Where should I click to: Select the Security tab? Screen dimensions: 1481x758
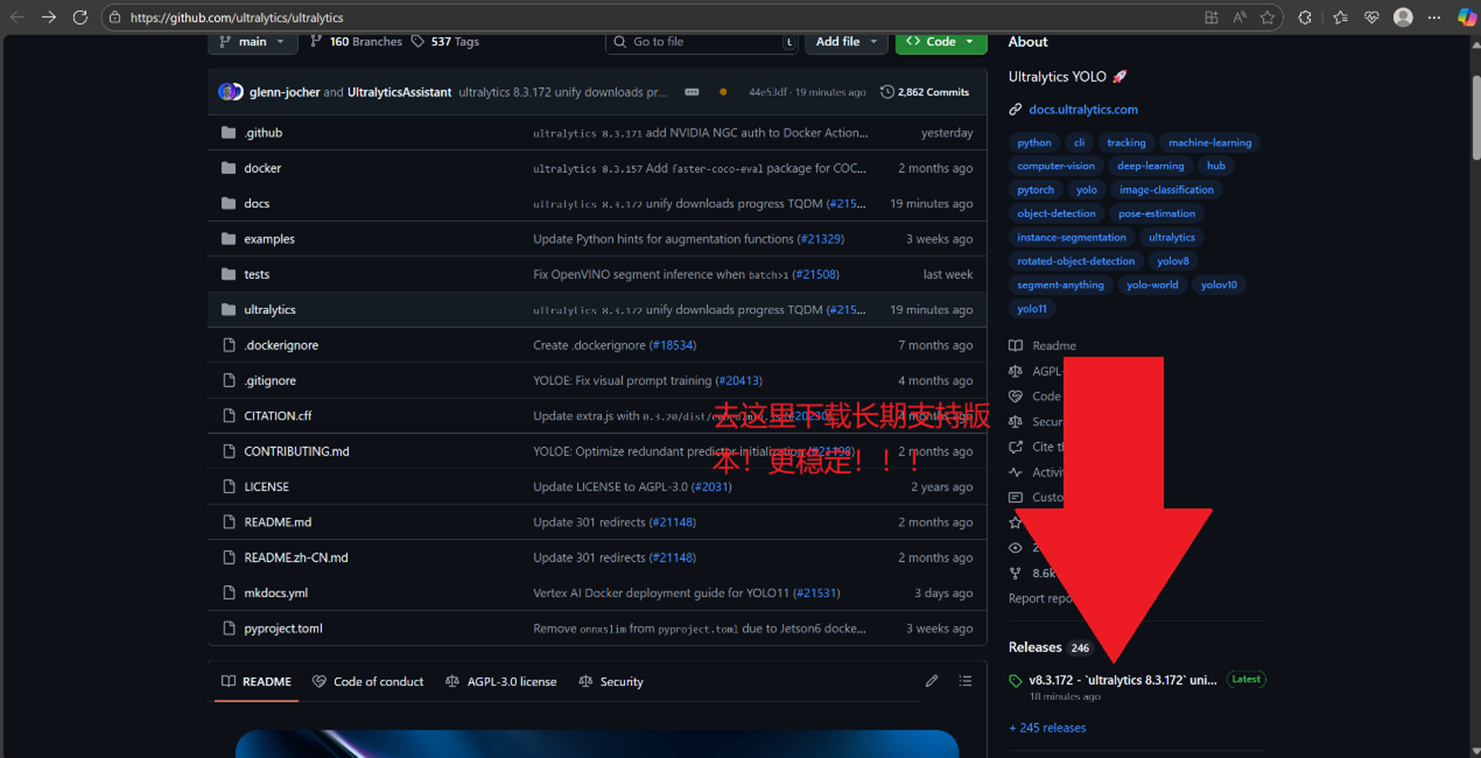611,682
